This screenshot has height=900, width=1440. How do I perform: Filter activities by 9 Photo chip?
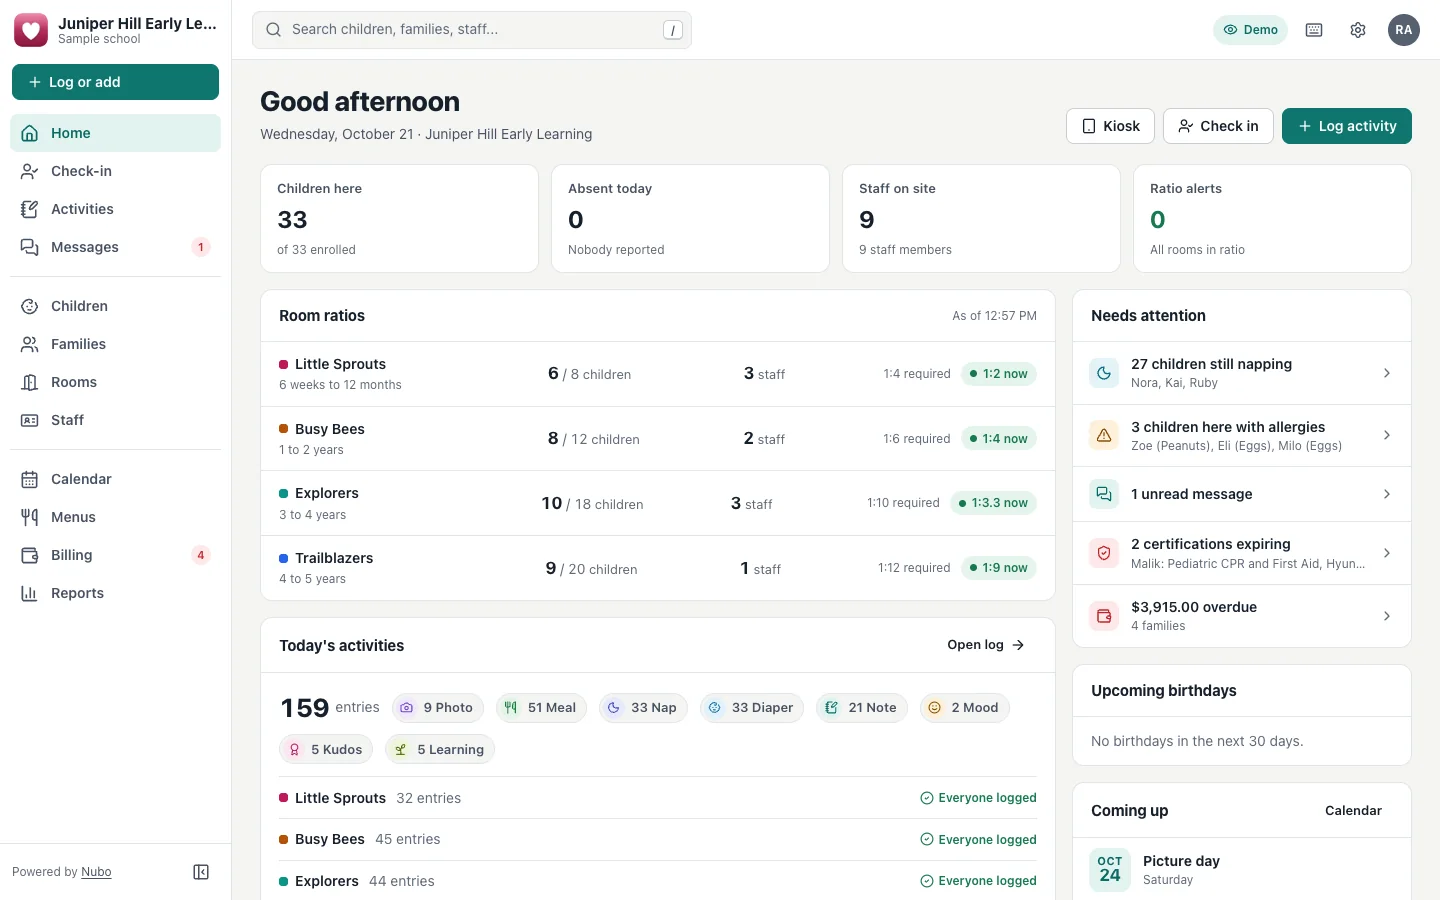(x=438, y=708)
